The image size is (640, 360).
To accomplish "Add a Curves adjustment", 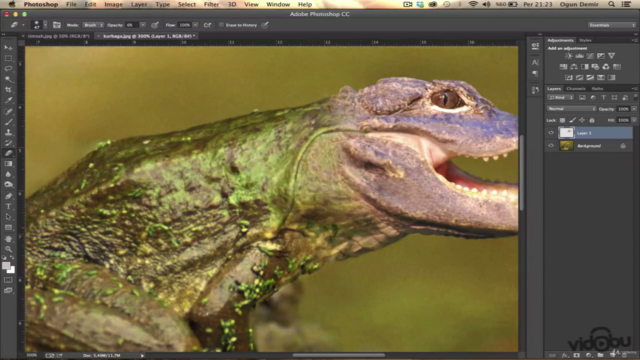I will (x=590, y=56).
